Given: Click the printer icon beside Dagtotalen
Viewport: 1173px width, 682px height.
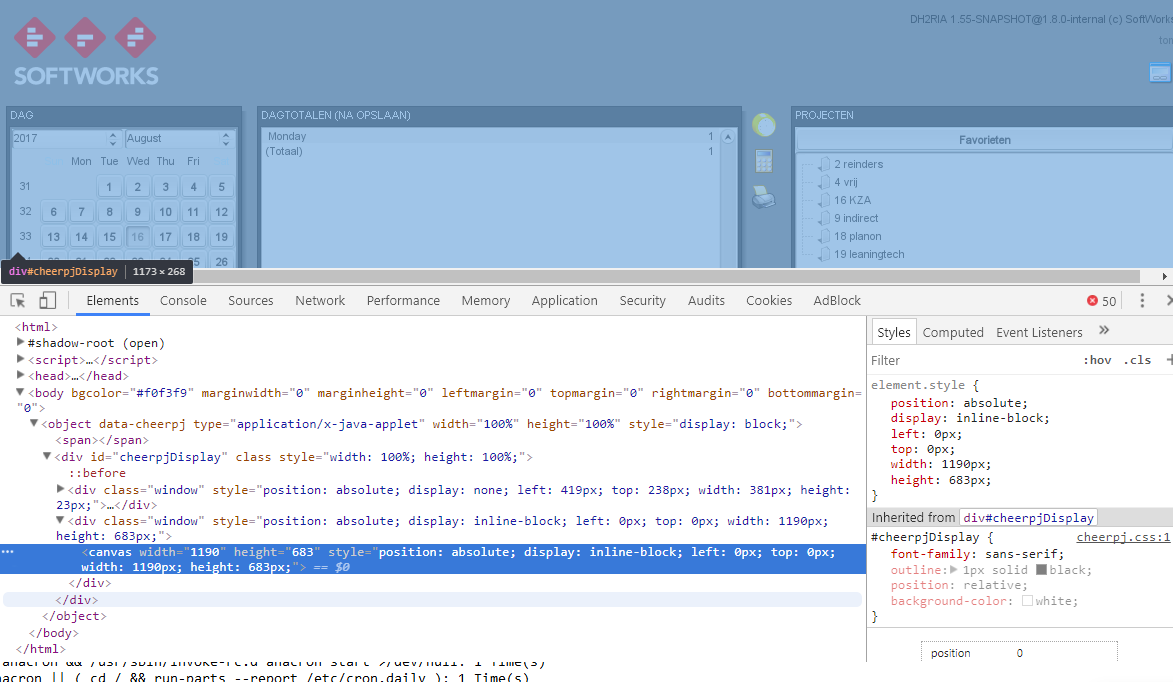Looking at the screenshot, I should (764, 197).
